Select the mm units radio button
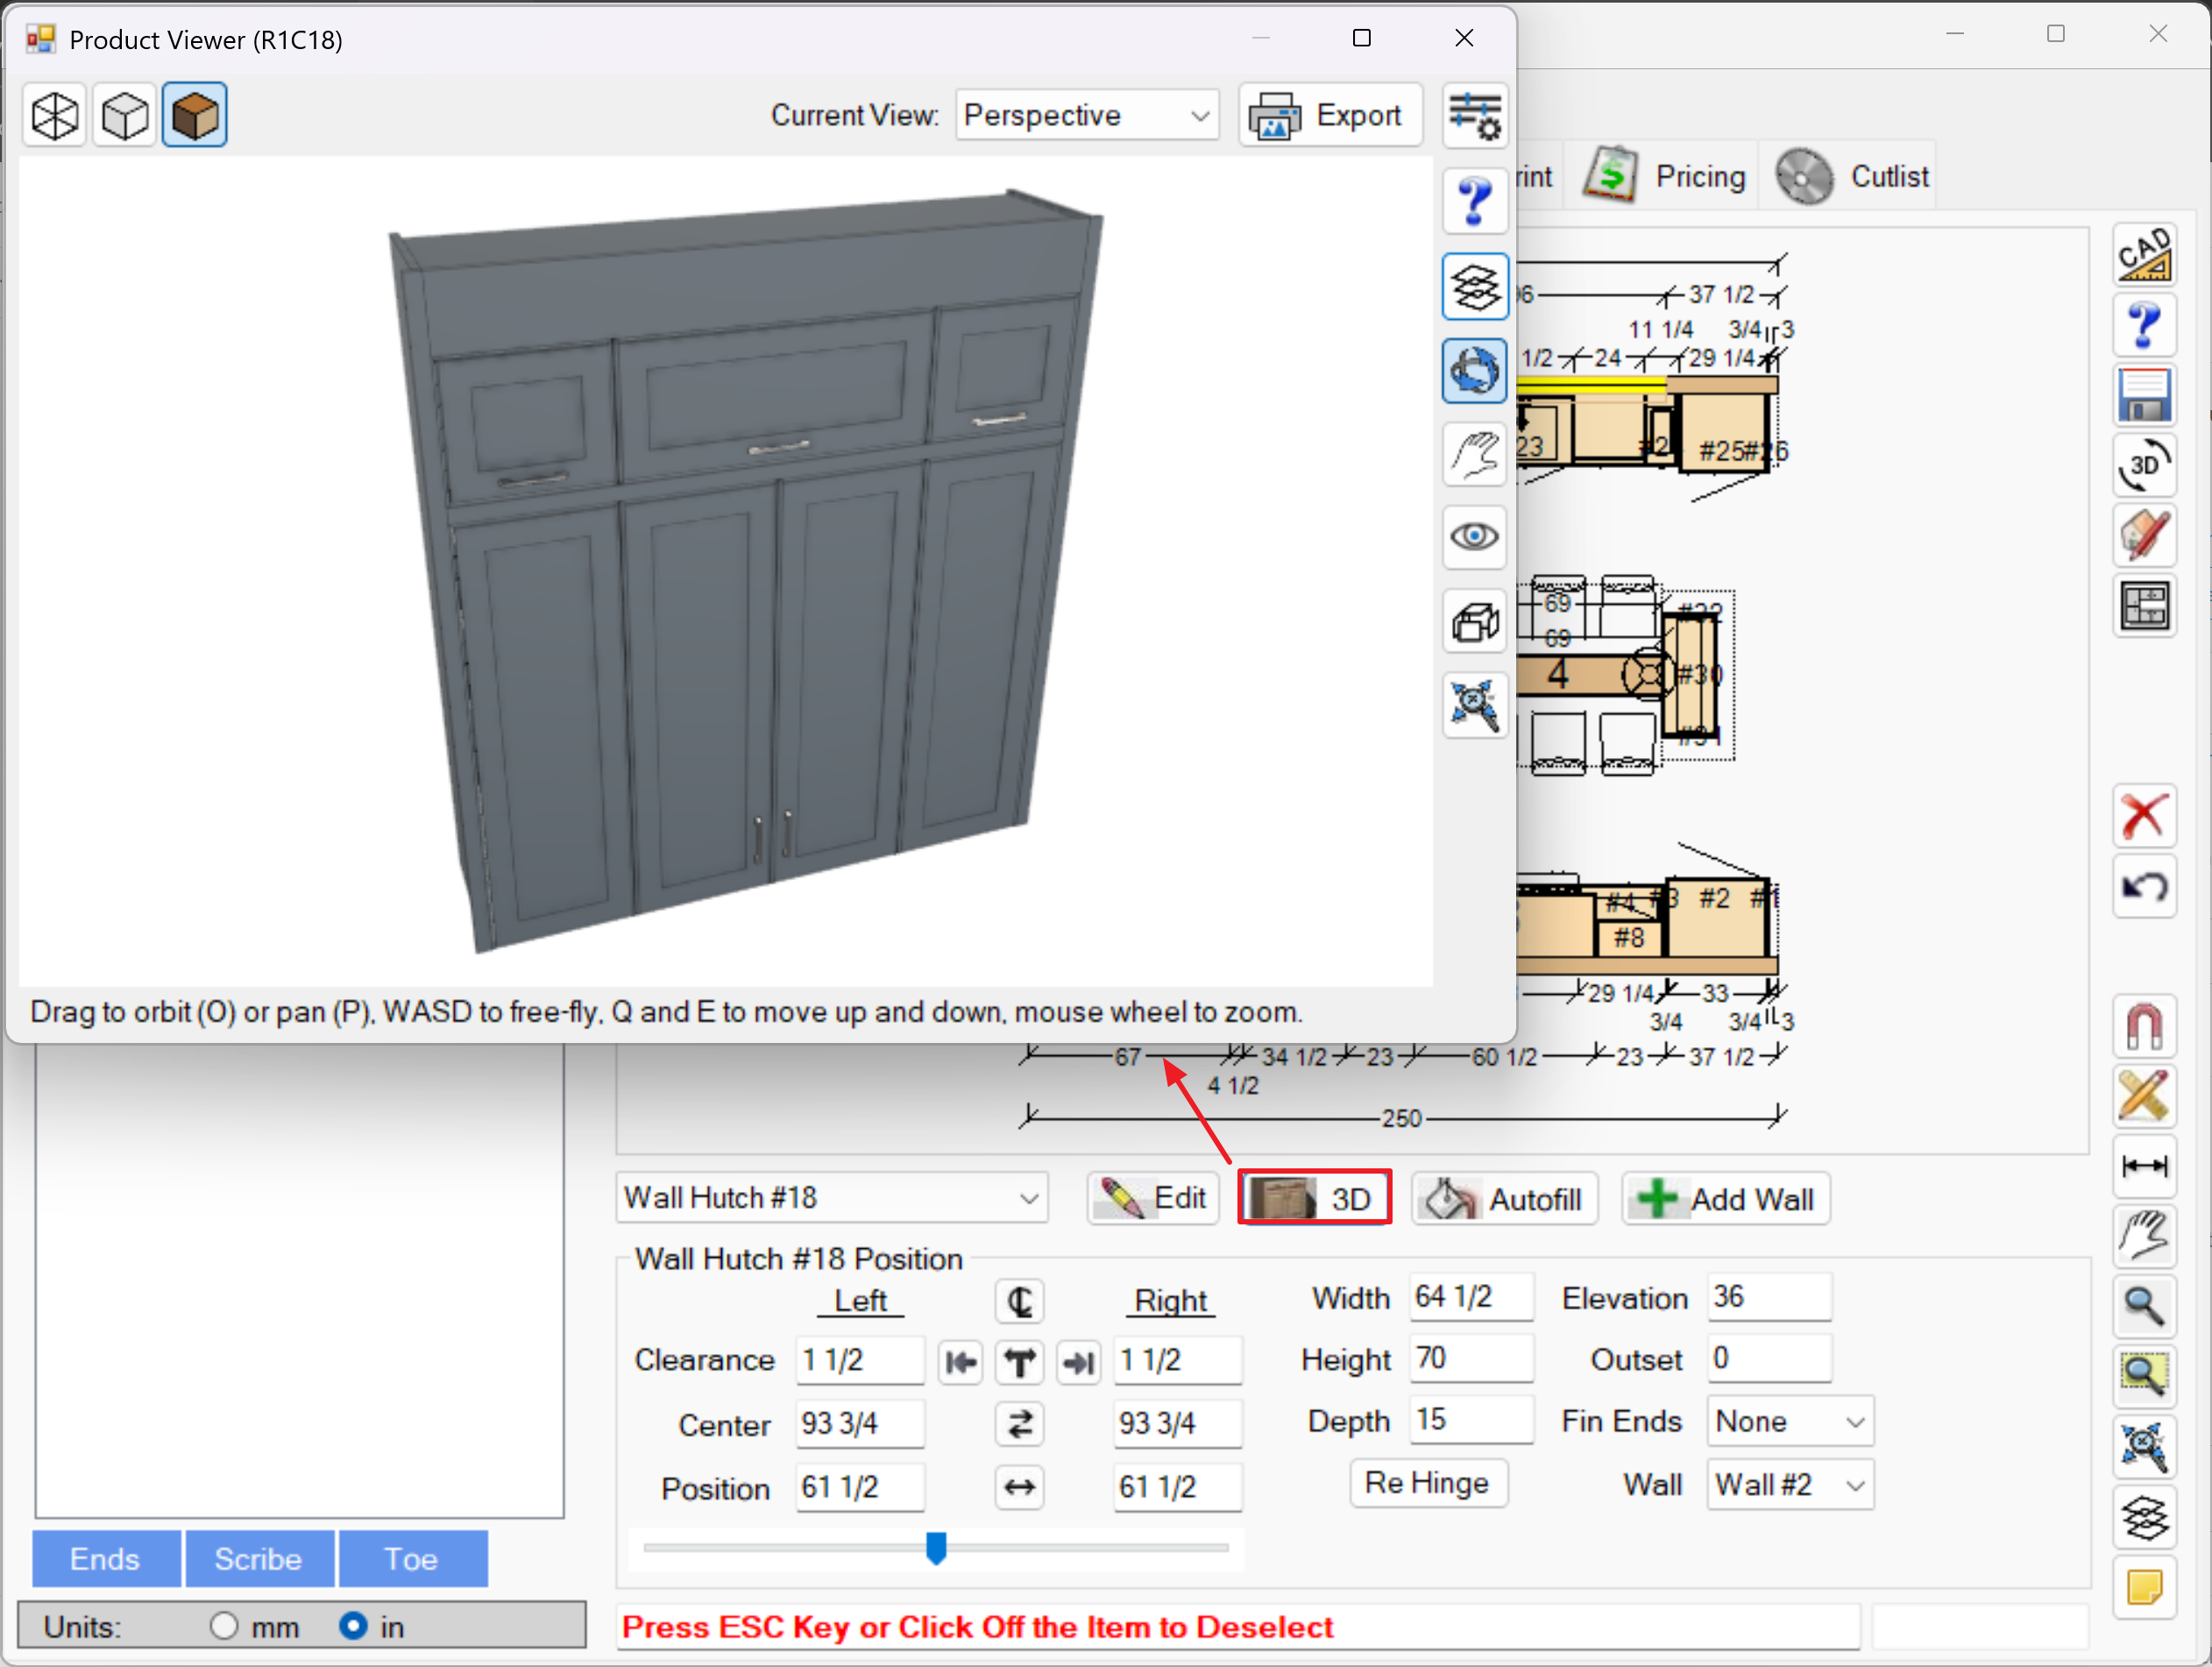This screenshot has height=1667, width=2212. pyautogui.click(x=224, y=1626)
